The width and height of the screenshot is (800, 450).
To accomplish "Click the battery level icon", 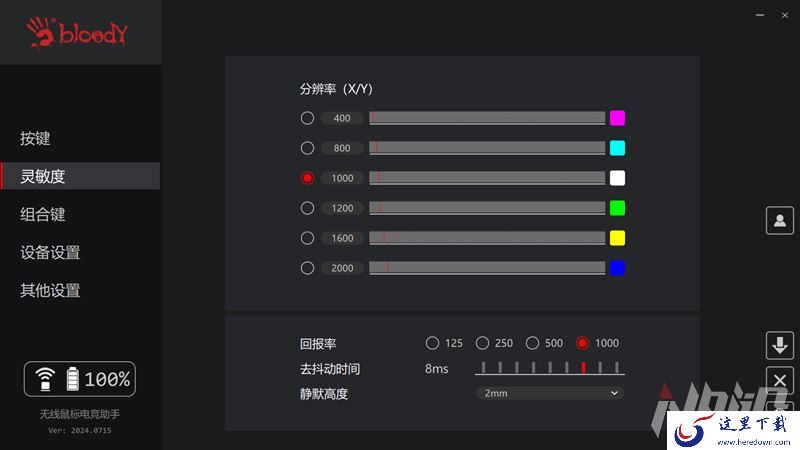I will coord(73,379).
